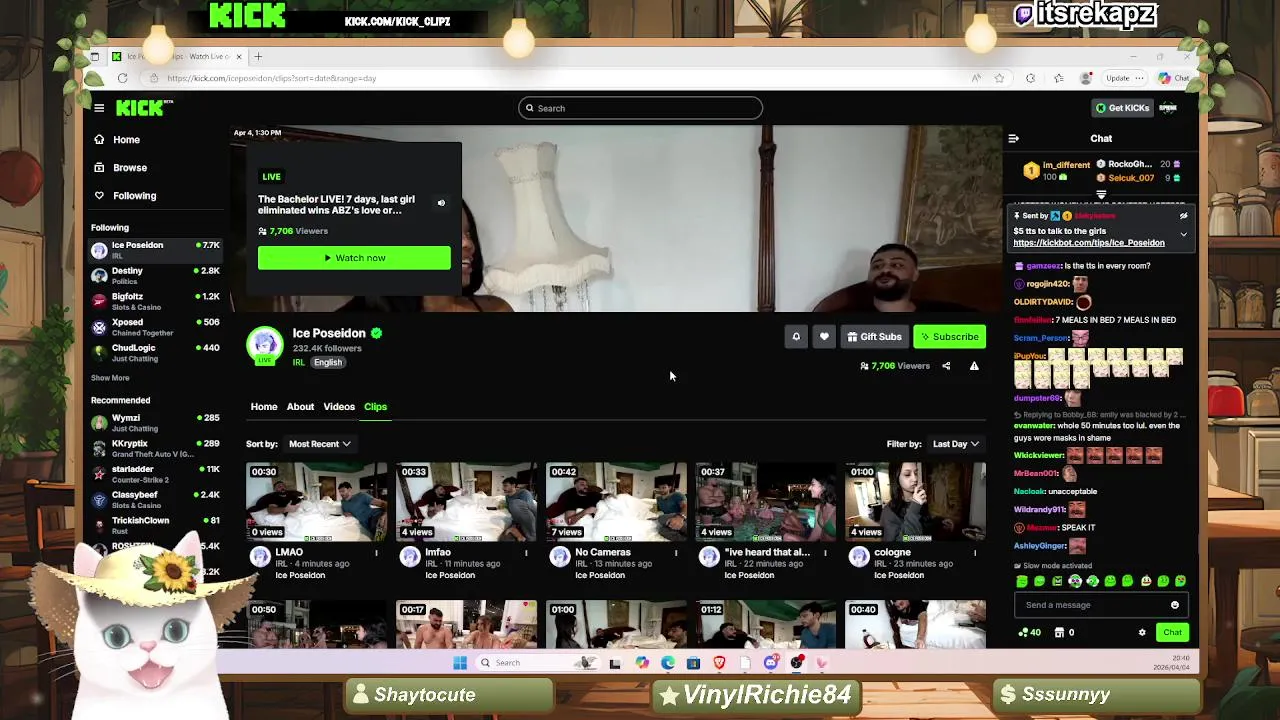The height and width of the screenshot is (720, 1280).
Task: Open Wymzi in Recommended channels
Action: [x=155, y=423]
